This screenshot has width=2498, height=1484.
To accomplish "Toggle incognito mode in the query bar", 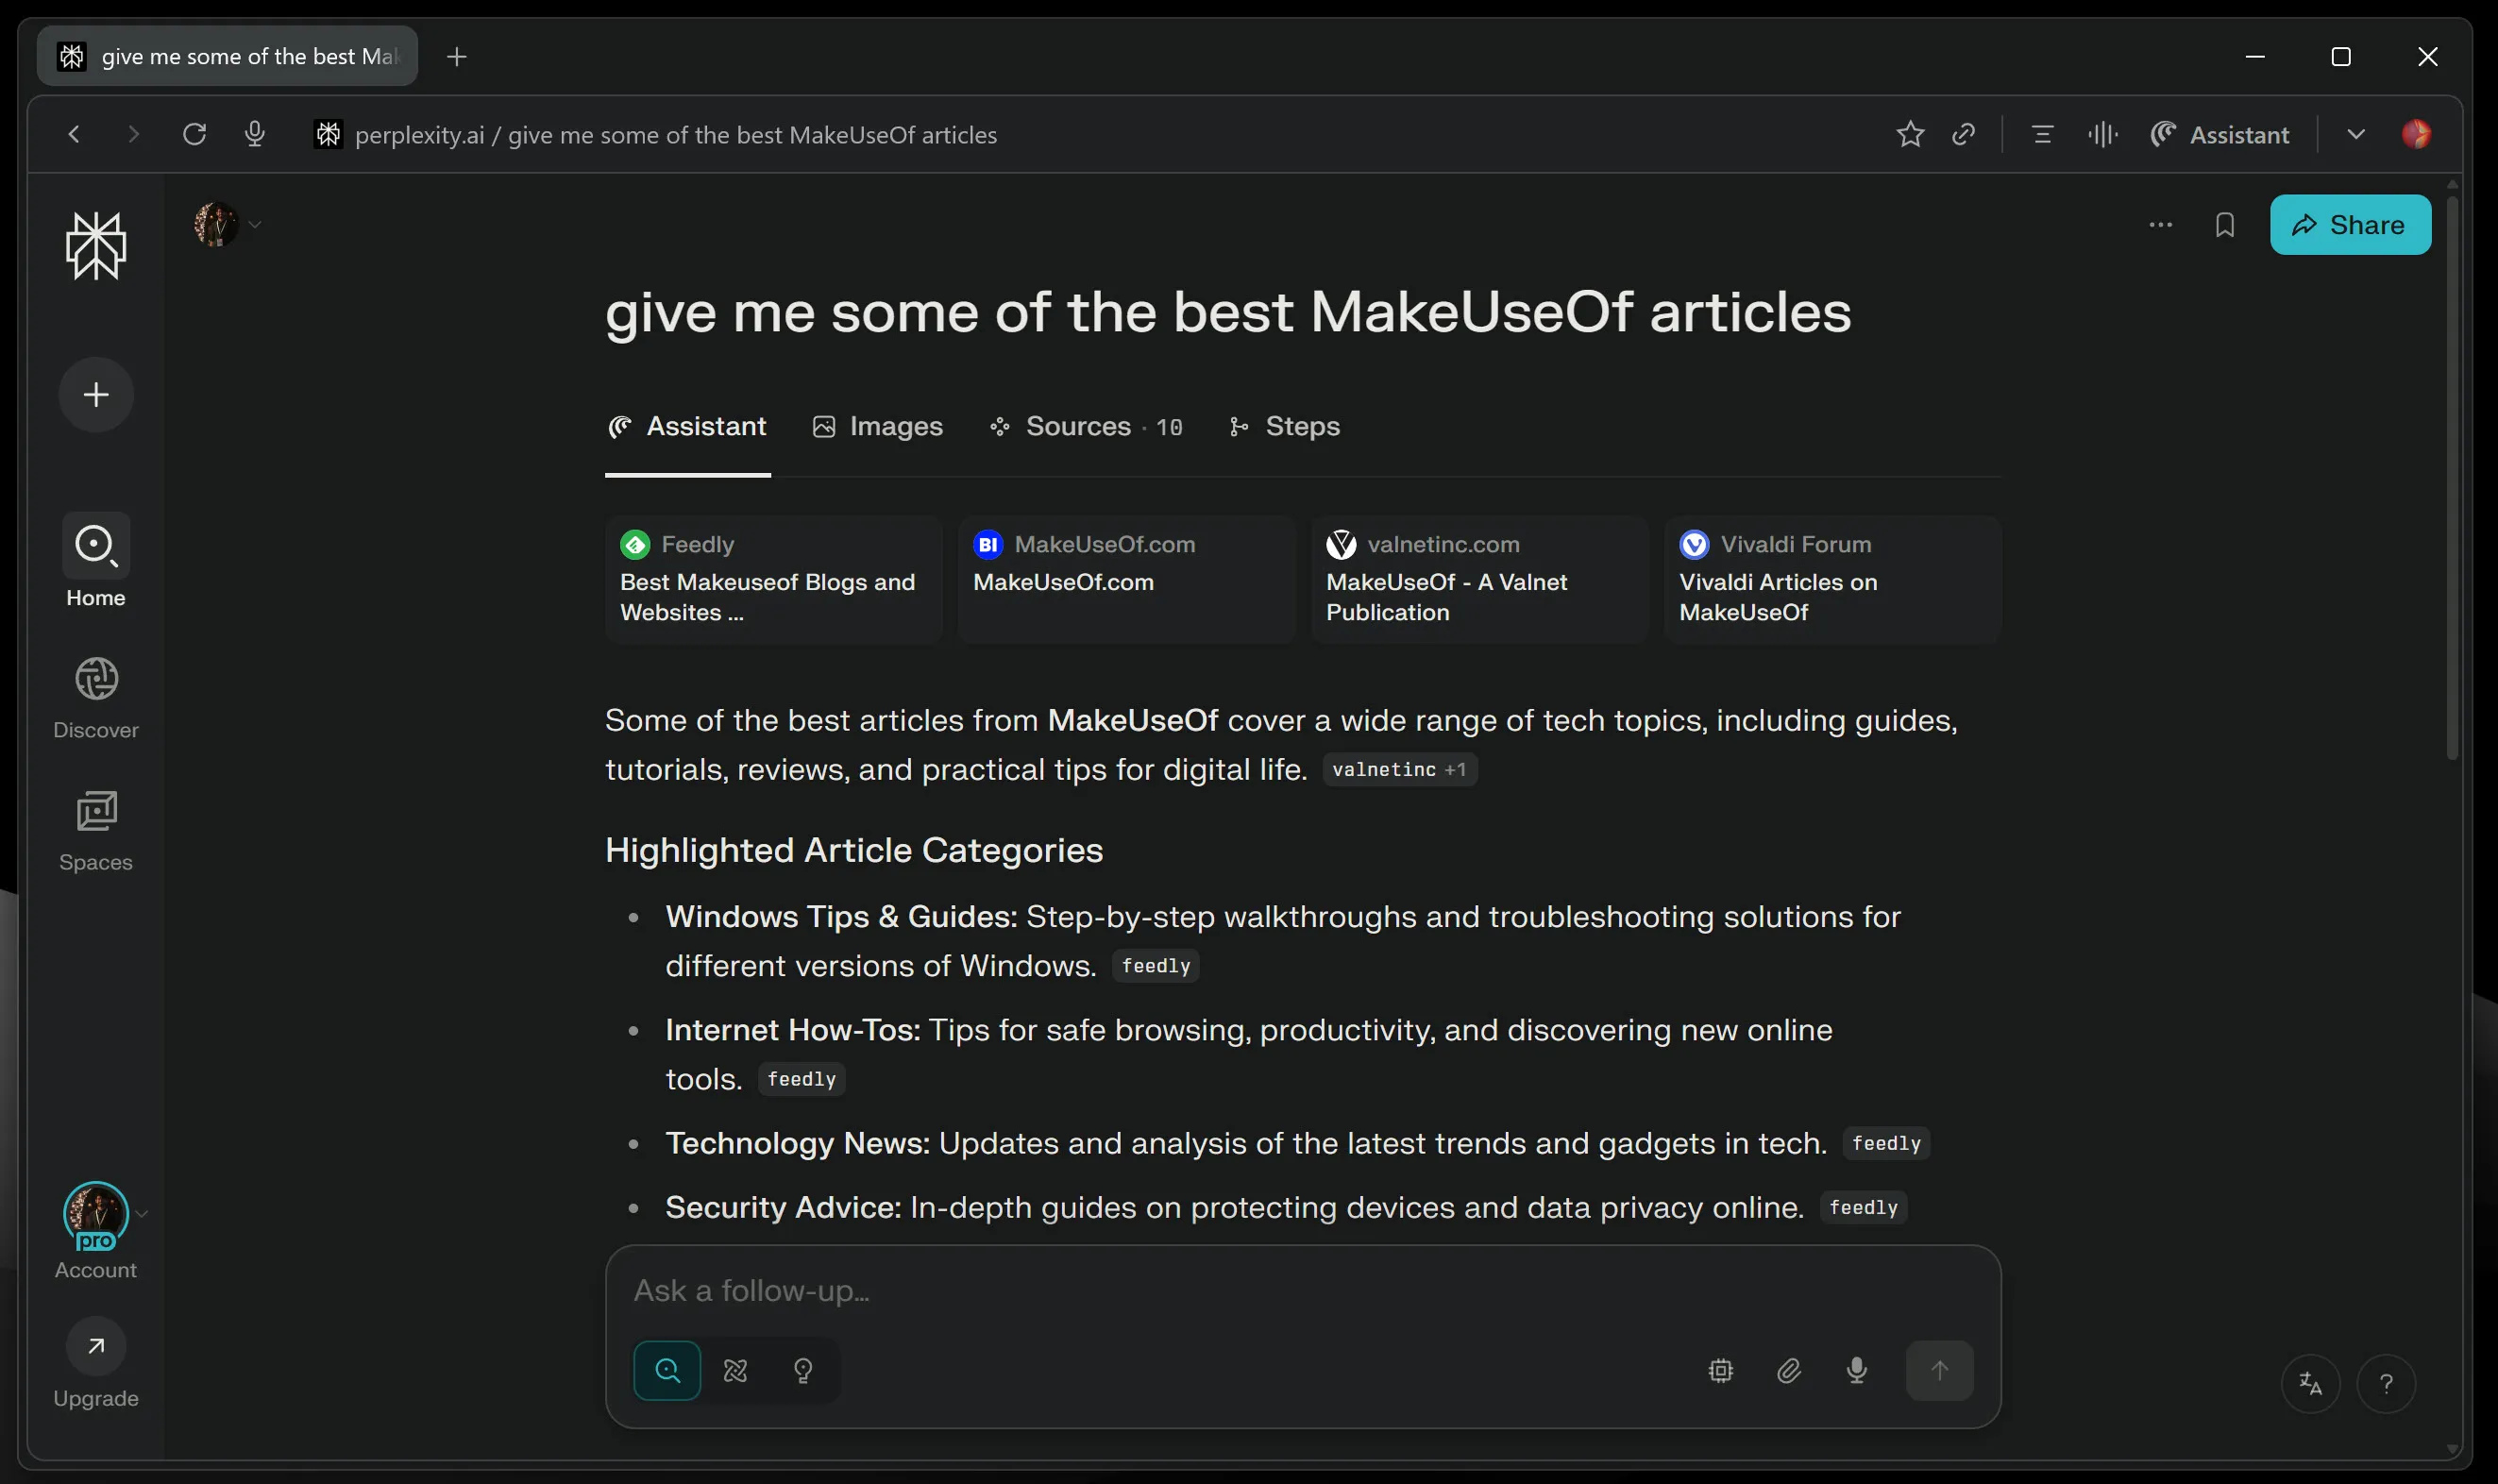I will click(736, 1370).
